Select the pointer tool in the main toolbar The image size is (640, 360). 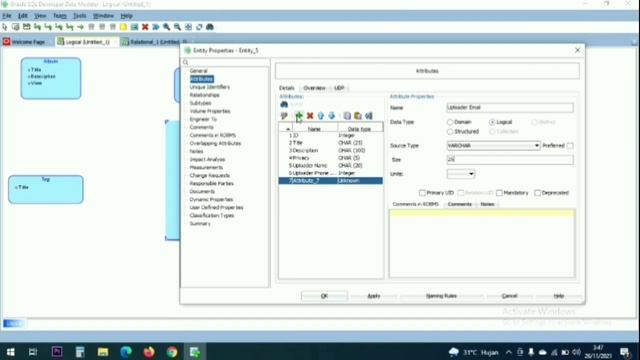[5, 27]
